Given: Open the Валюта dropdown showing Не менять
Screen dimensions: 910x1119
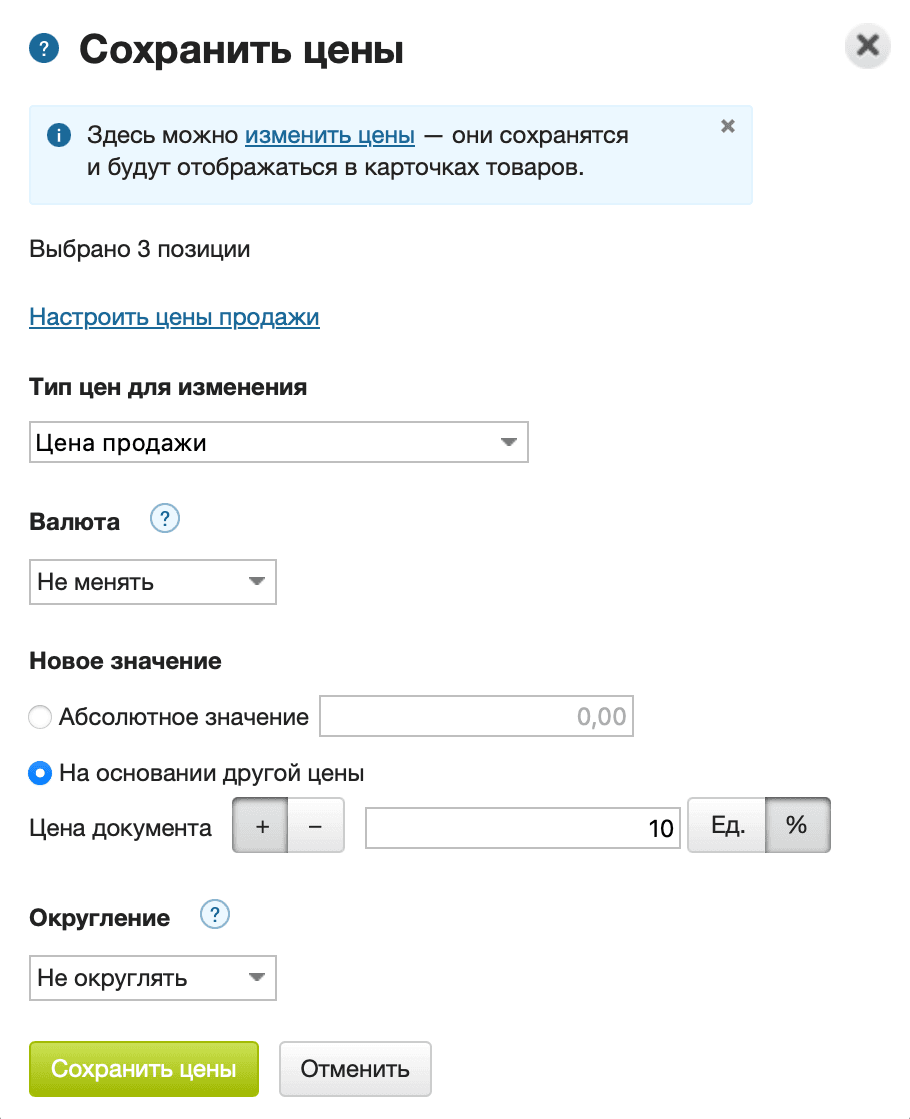Looking at the screenshot, I should 152,581.
